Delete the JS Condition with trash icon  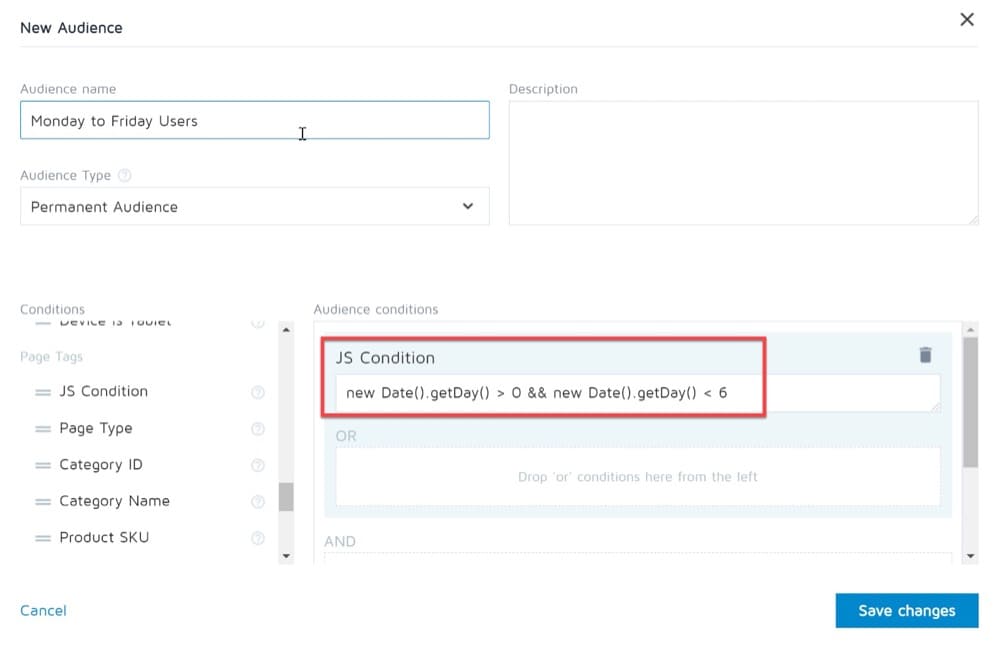925,355
